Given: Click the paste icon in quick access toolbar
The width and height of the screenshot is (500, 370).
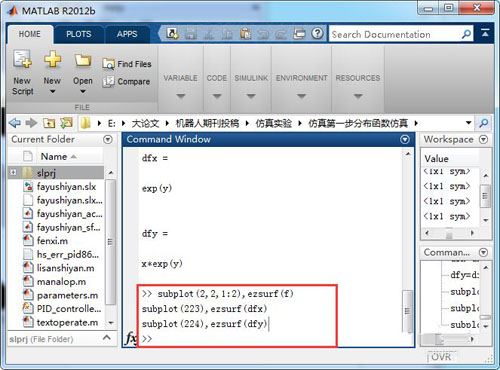Looking at the screenshot, I should pos(245,34).
